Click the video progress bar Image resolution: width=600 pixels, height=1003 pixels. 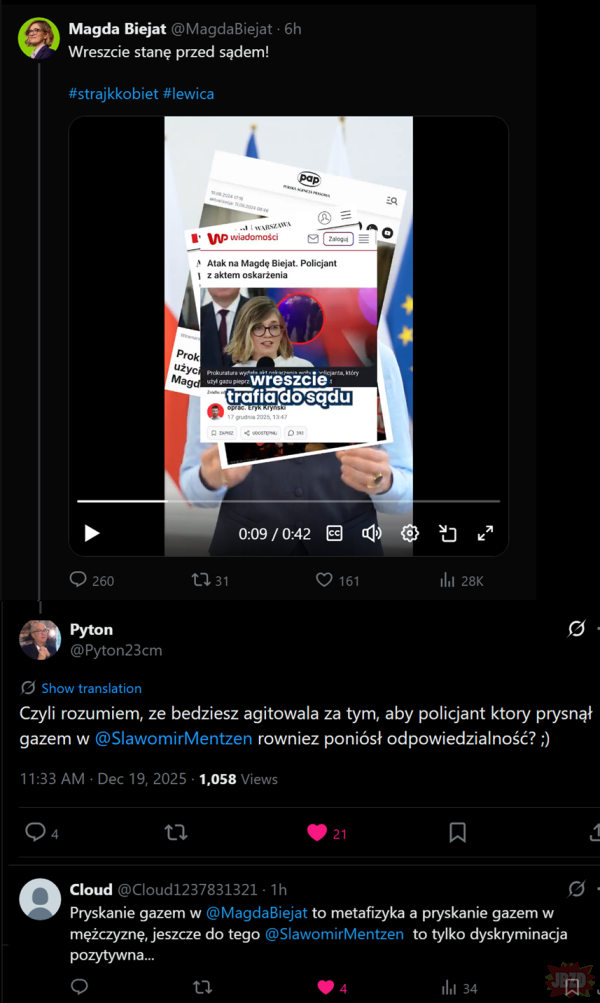point(288,502)
